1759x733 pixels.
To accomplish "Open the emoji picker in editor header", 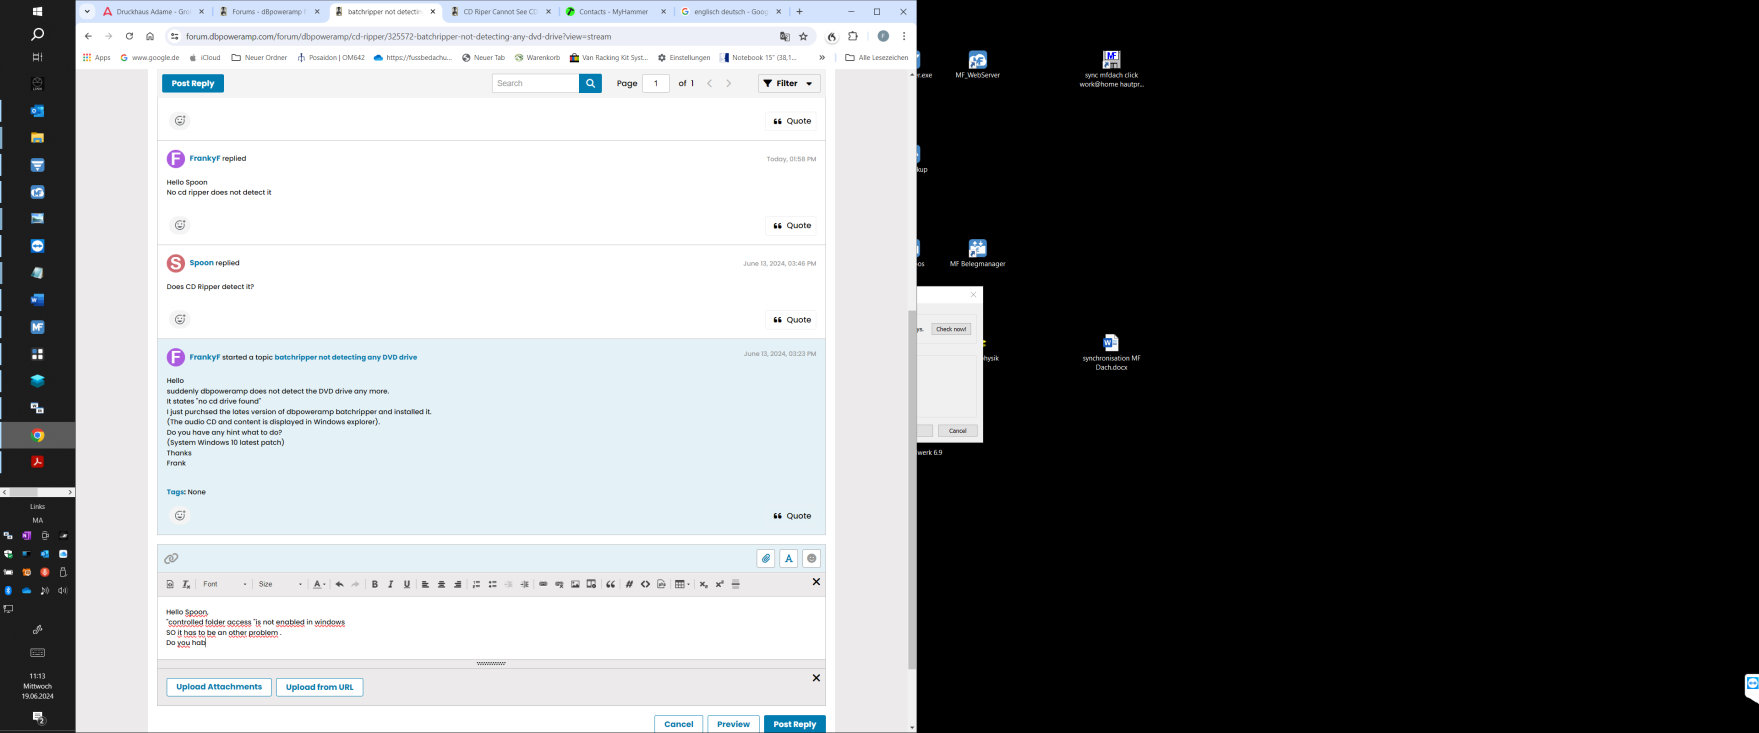I will click(x=812, y=559).
